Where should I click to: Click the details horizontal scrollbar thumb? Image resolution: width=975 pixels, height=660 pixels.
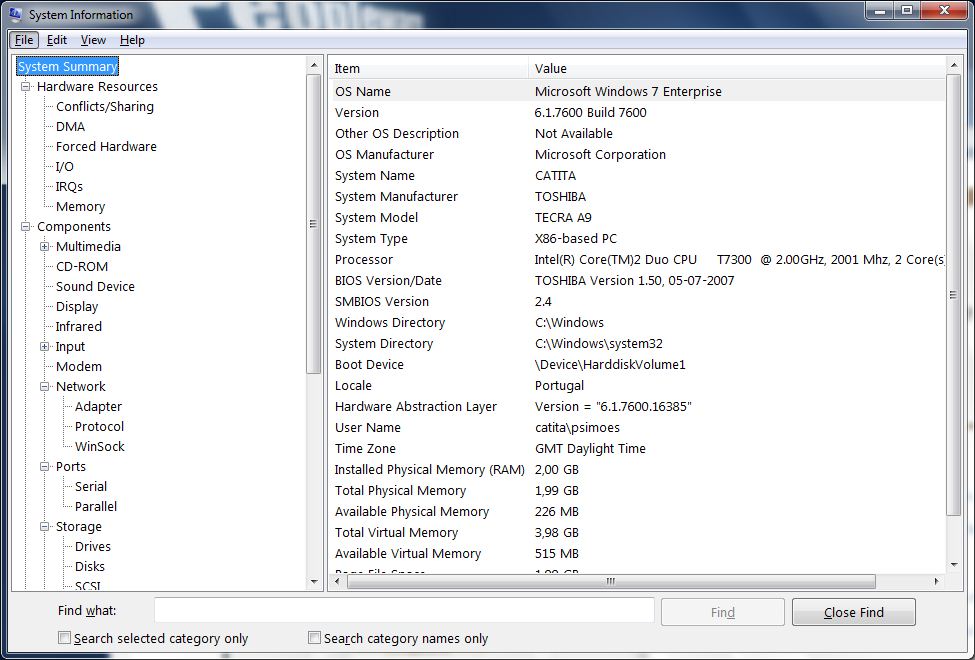pos(611,582)
